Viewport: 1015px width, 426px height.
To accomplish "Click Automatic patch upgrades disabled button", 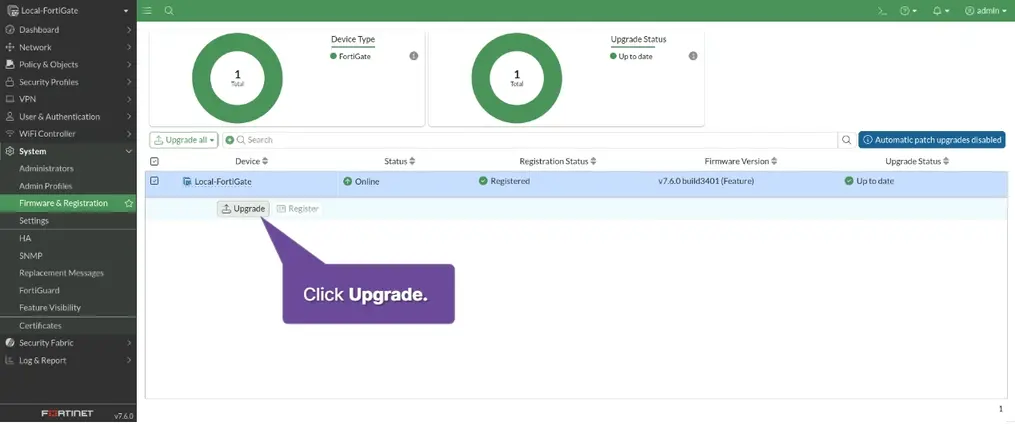I will pyautogui.click(x=932, y=140).
